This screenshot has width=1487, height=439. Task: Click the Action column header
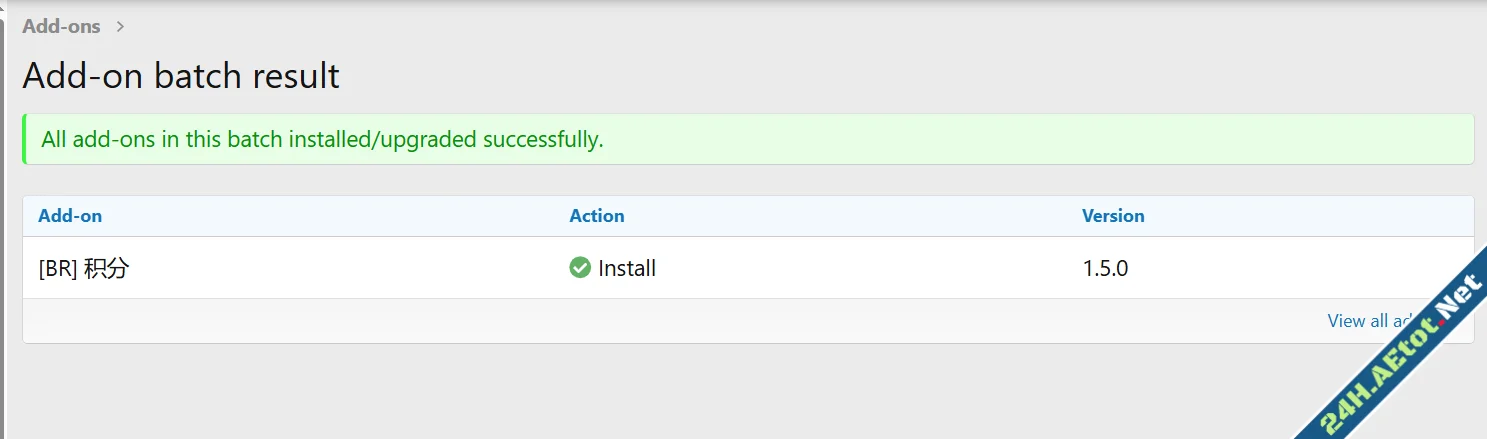[x=597, y=216]
